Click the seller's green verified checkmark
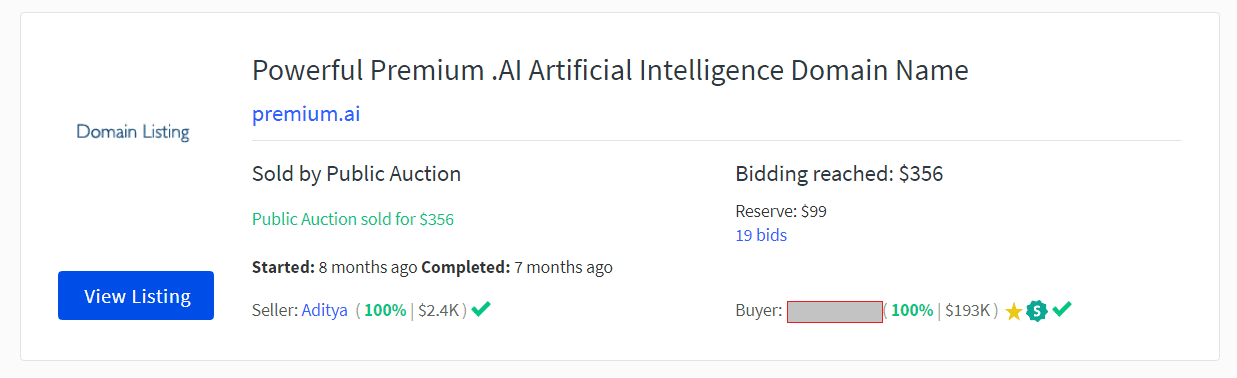 [481, 309]
